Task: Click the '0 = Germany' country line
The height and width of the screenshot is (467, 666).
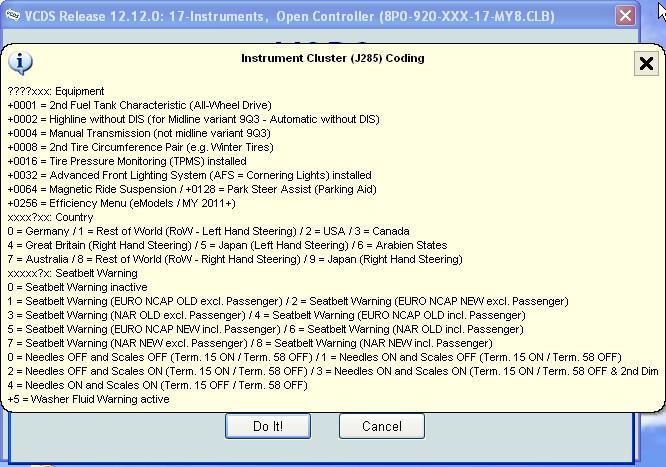Action: [208, 232]
